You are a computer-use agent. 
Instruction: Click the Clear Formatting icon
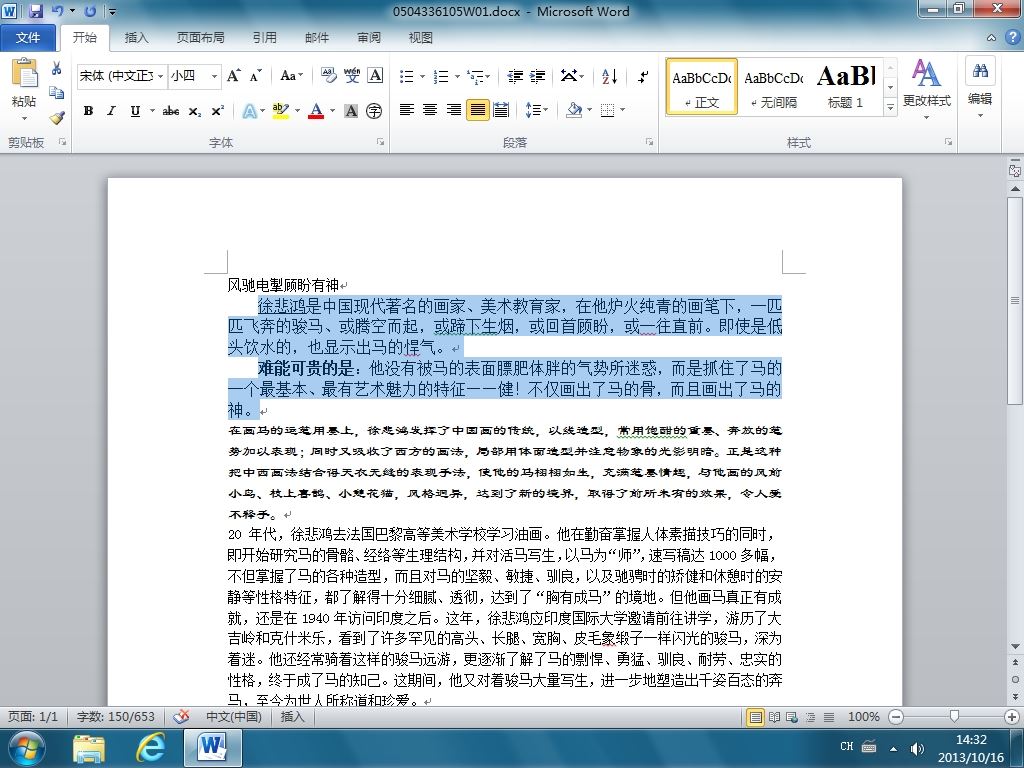click(328, 76)
